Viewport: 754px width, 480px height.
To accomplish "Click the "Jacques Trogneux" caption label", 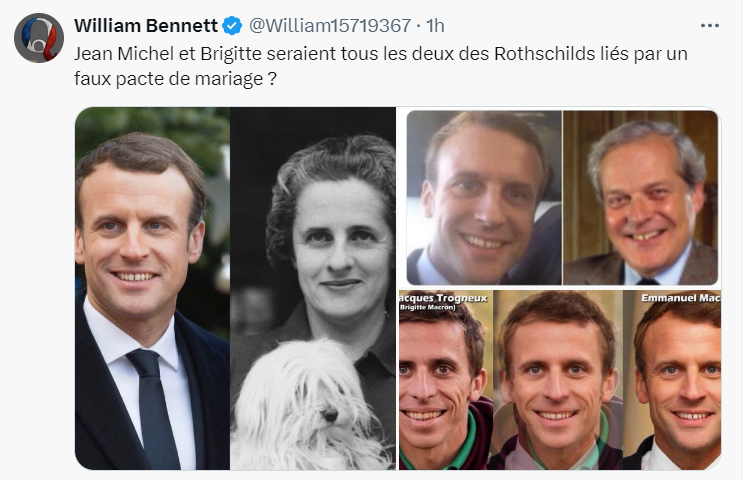I will [443, 298].
